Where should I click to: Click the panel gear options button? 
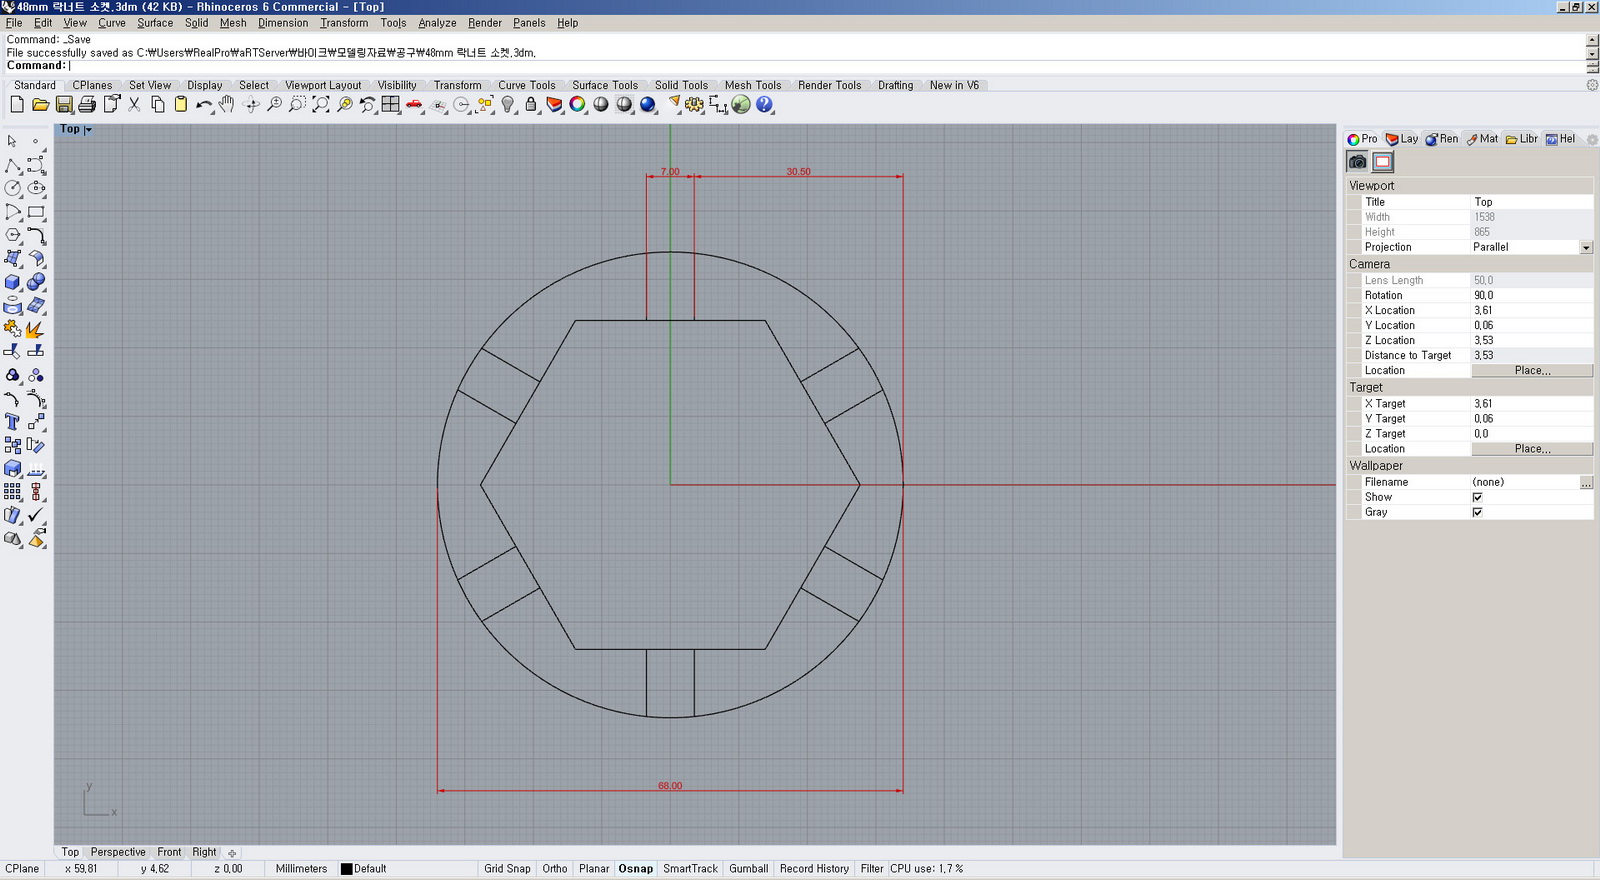tap(1592, 139)
